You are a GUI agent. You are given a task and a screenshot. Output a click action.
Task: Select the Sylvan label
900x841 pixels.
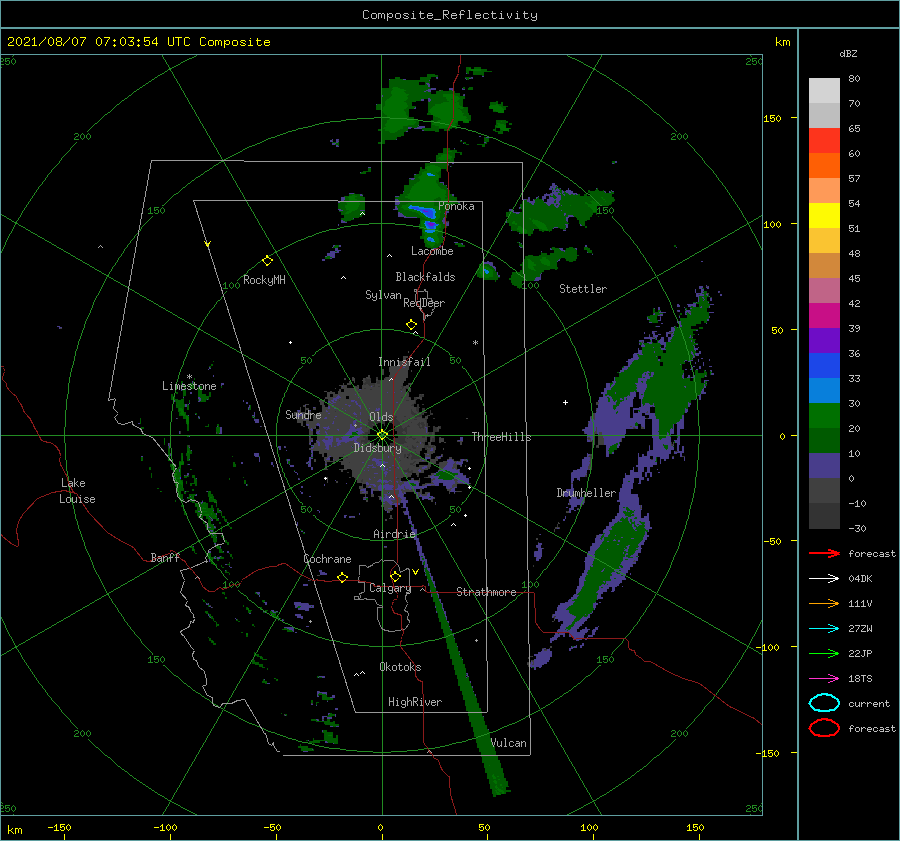click(x=383, y=295)
